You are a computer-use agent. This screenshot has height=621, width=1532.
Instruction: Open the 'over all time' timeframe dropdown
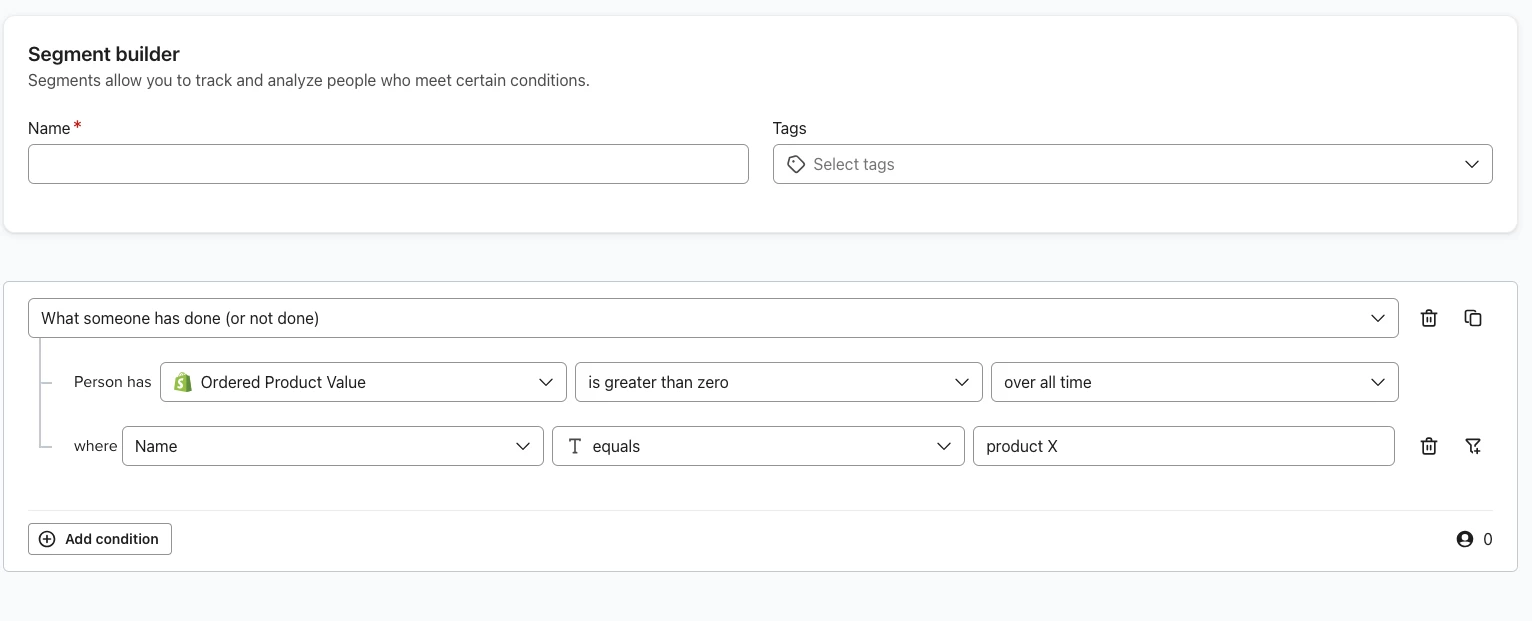click(x=1194, y=382)
